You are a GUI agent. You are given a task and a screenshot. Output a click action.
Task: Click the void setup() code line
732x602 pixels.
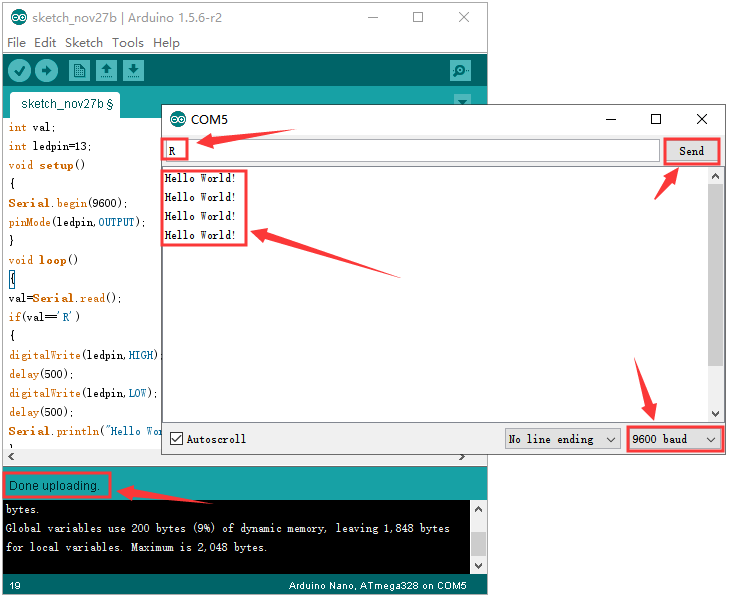[x=47, y=166]
